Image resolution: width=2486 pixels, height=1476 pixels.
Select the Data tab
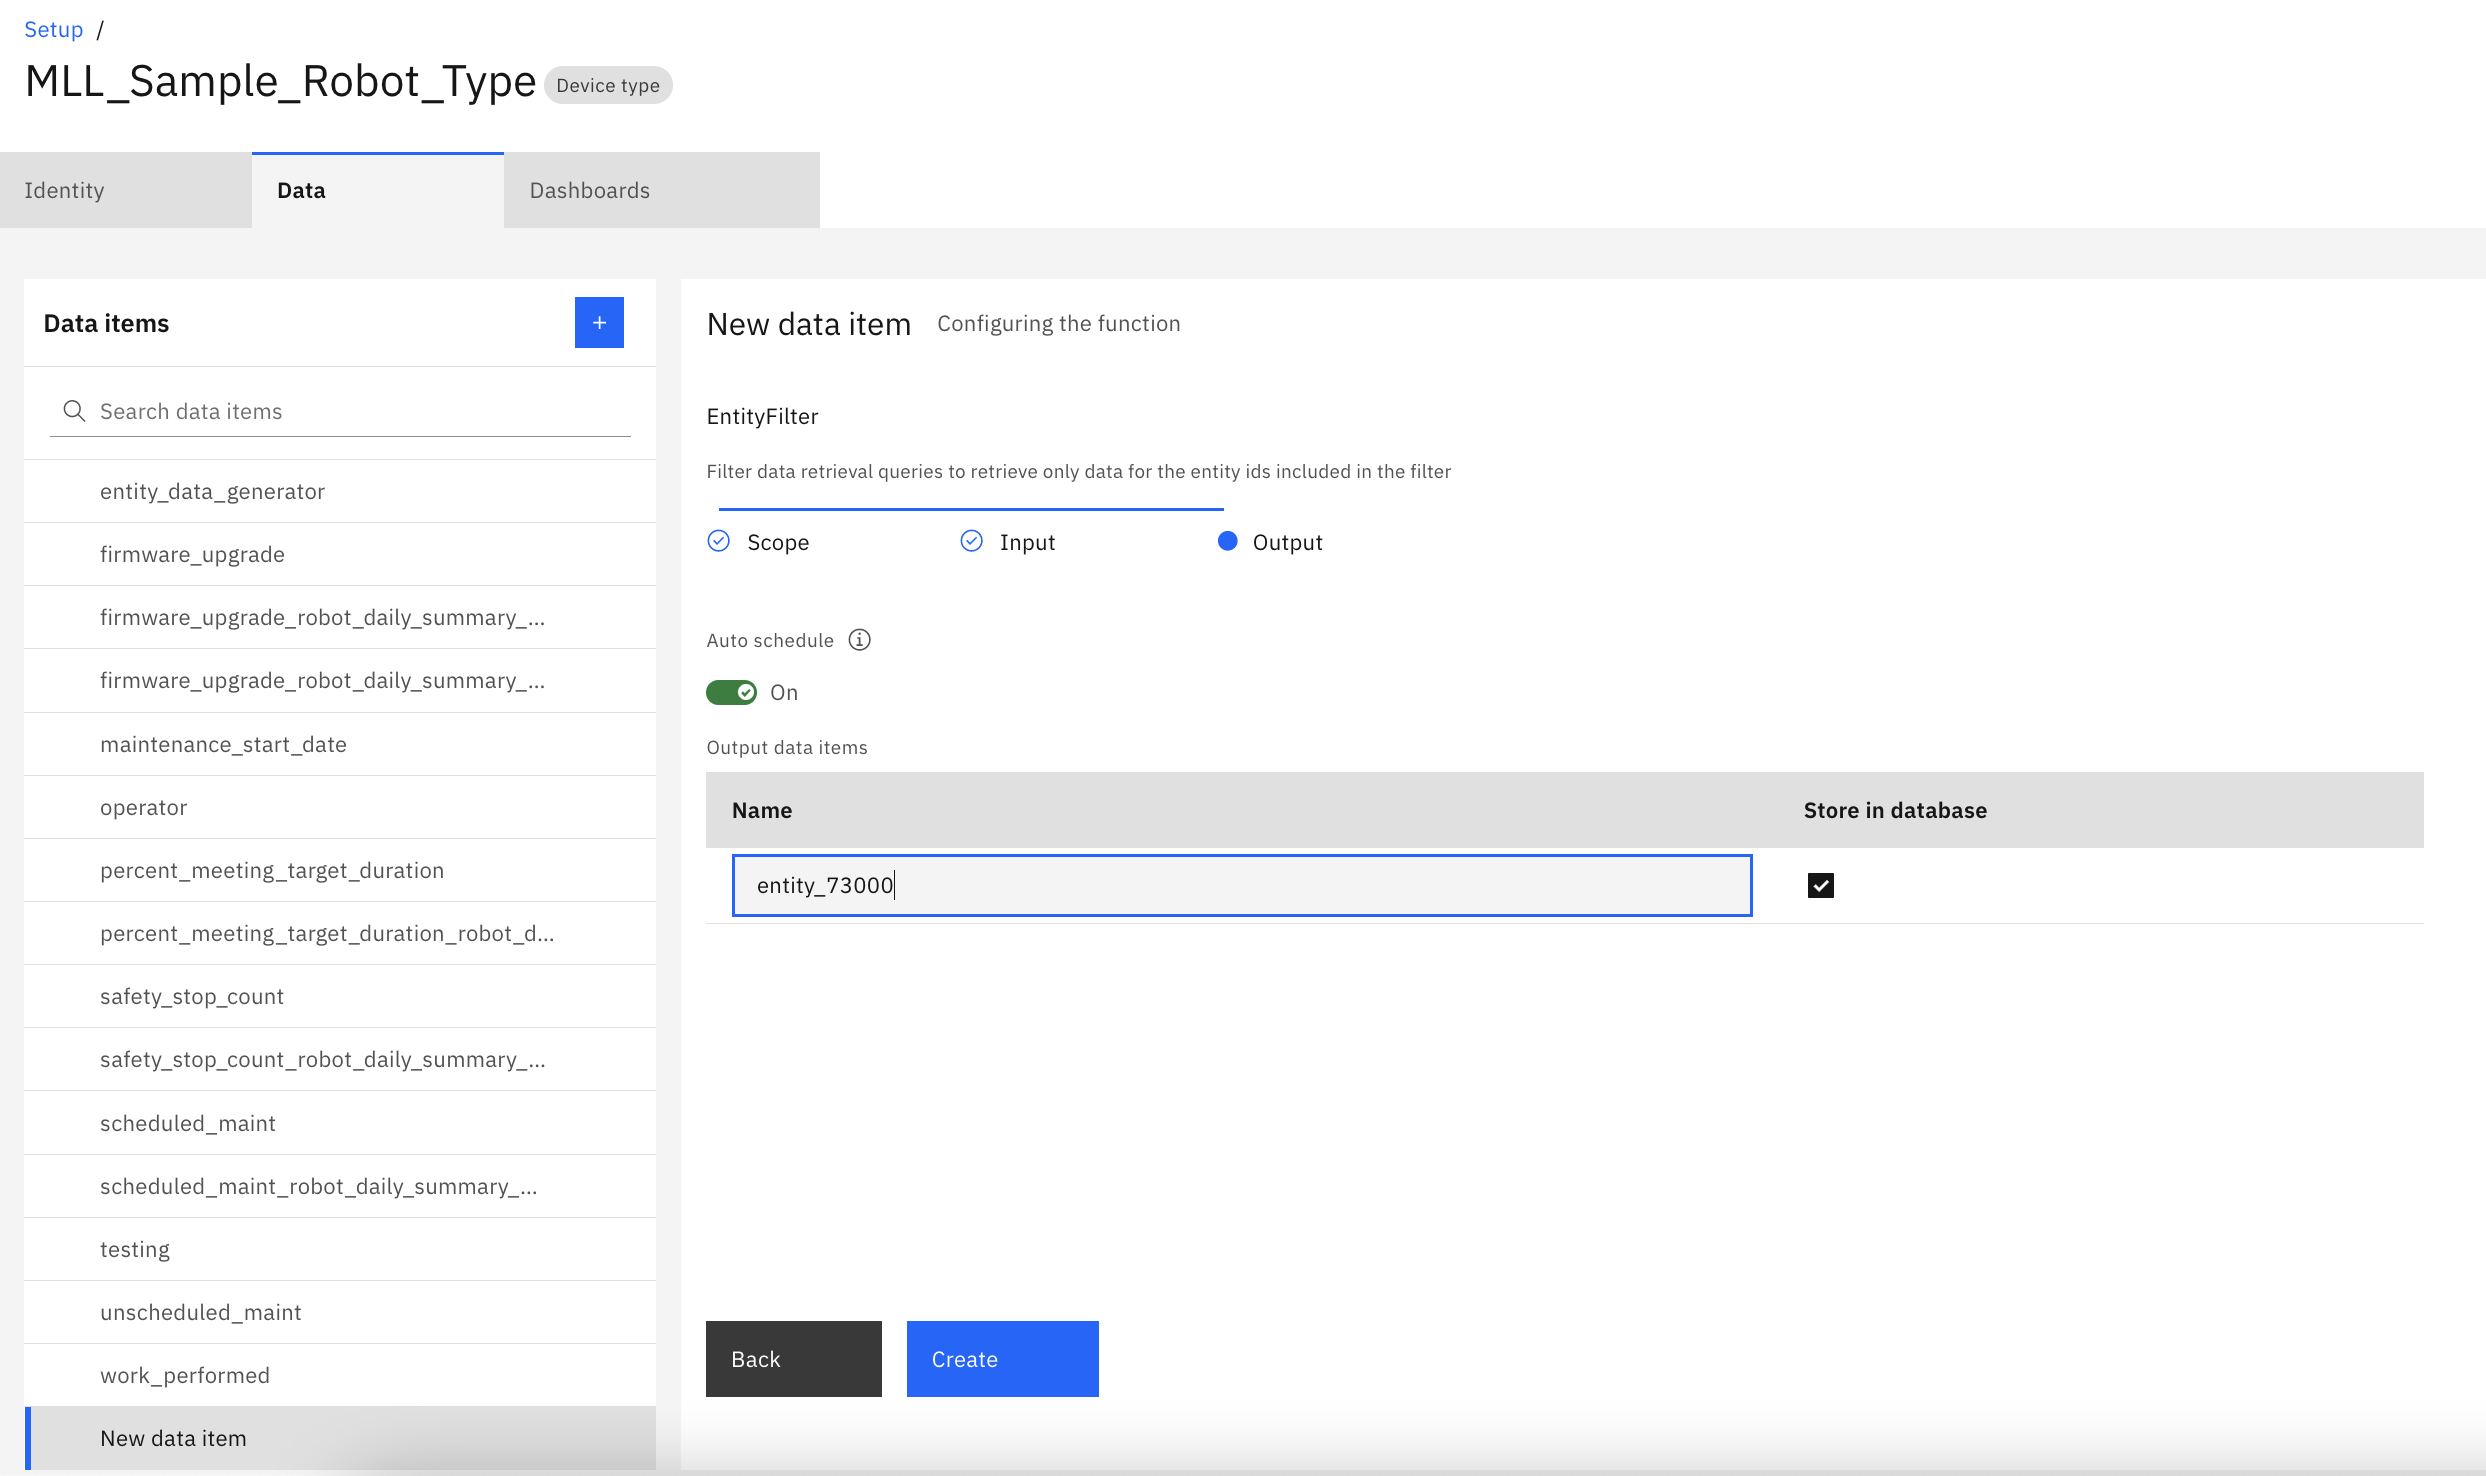(378, 190)
